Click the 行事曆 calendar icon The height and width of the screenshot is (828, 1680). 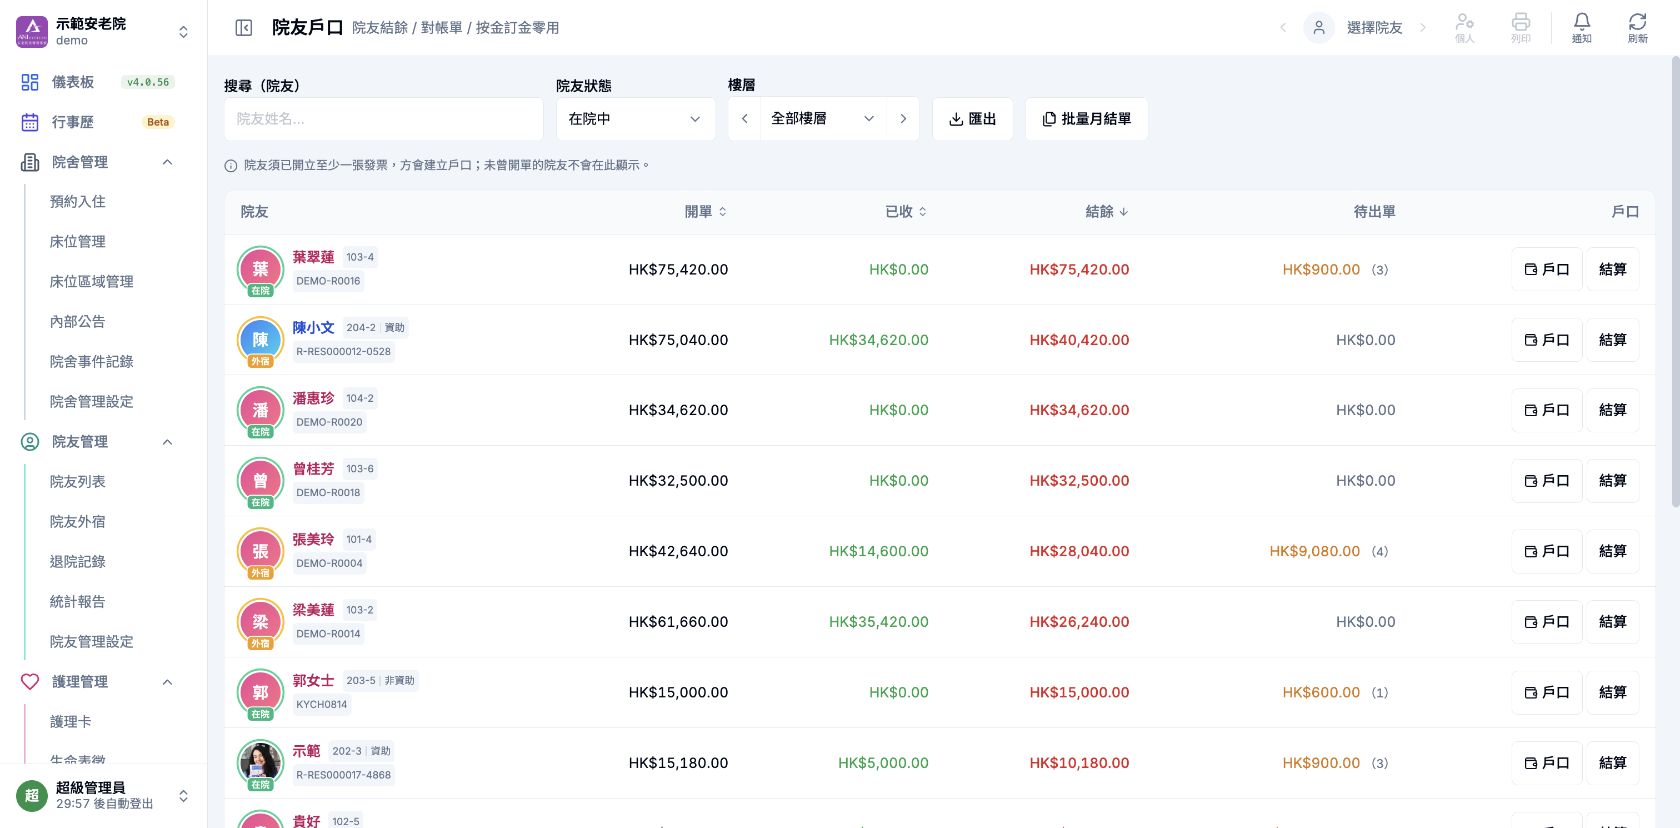tap(30, 122)
